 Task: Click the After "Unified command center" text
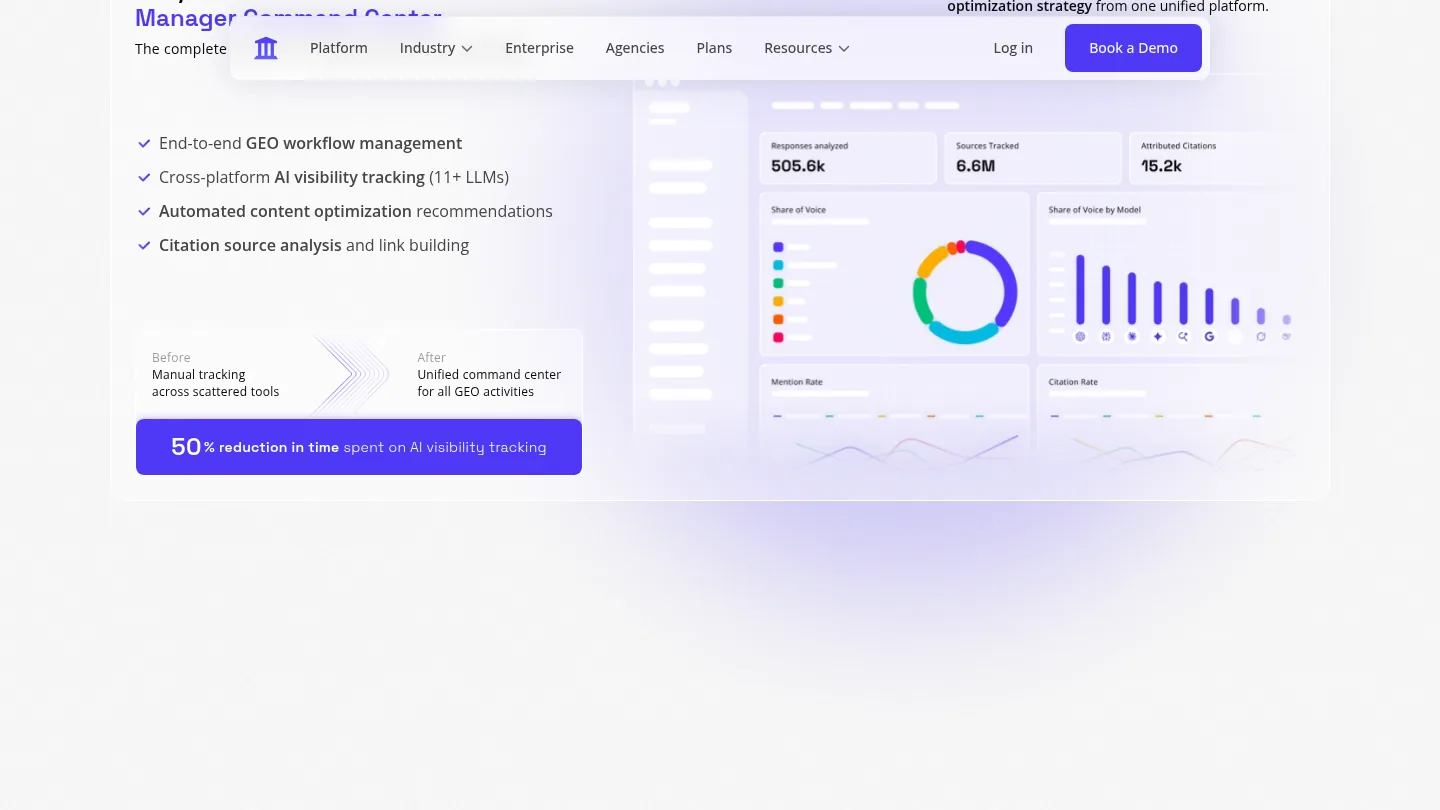click(x=489, y=383)
